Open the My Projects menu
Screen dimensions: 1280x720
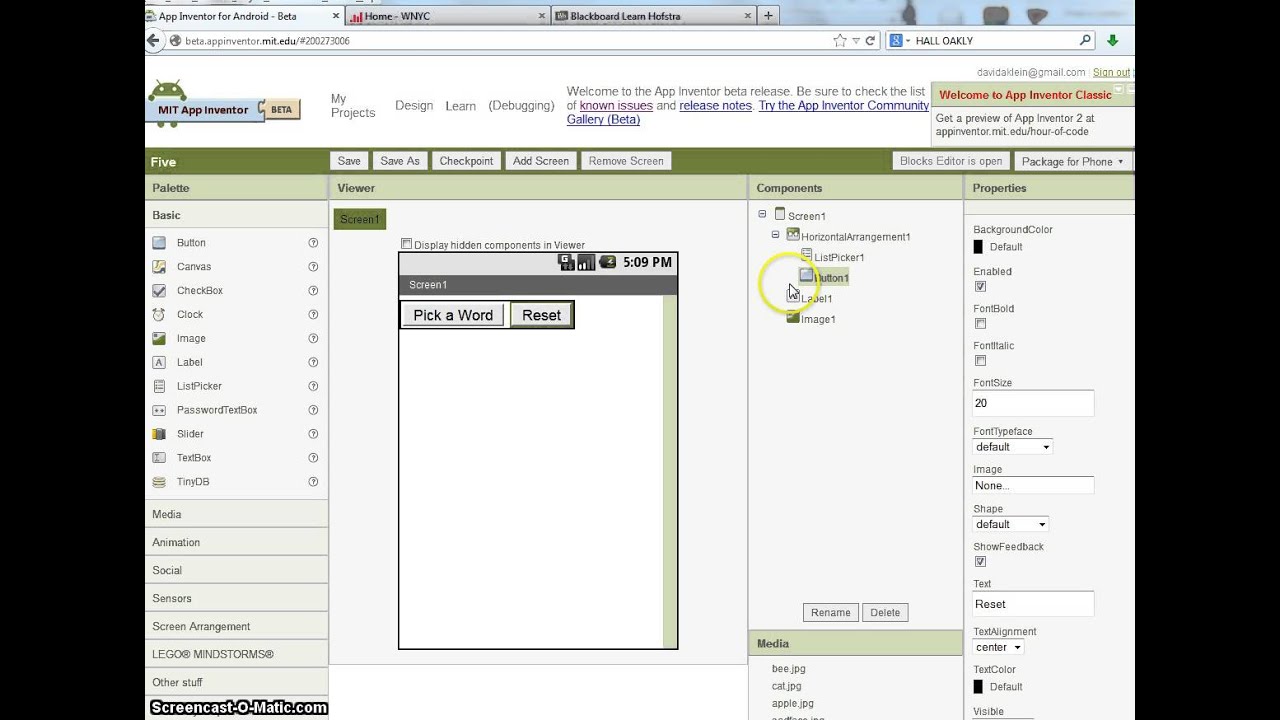352,106
